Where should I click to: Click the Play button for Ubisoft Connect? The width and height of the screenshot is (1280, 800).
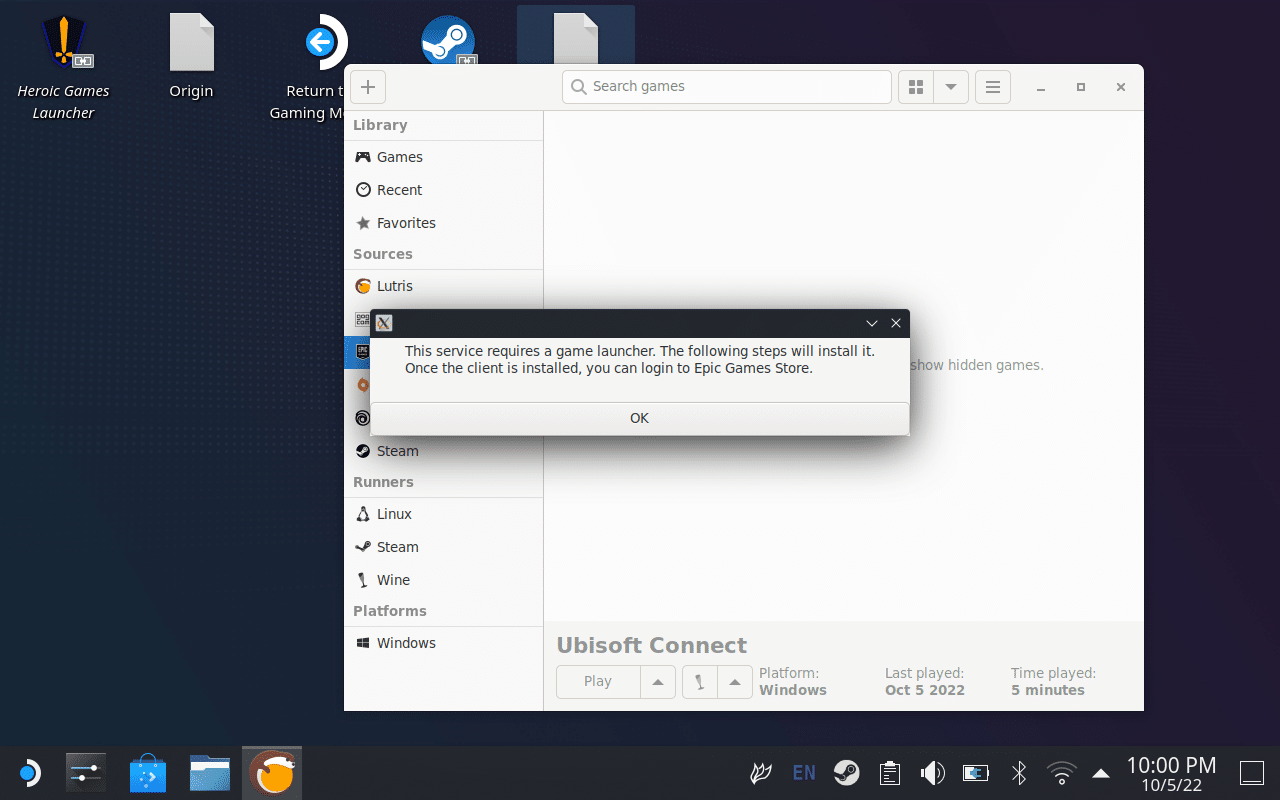(x=598, y=682)
